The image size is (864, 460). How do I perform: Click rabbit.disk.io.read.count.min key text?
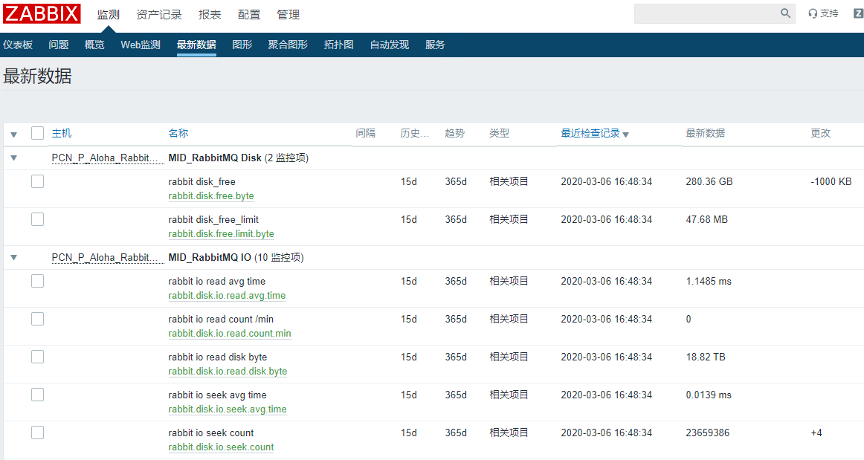tap(230, 334)
